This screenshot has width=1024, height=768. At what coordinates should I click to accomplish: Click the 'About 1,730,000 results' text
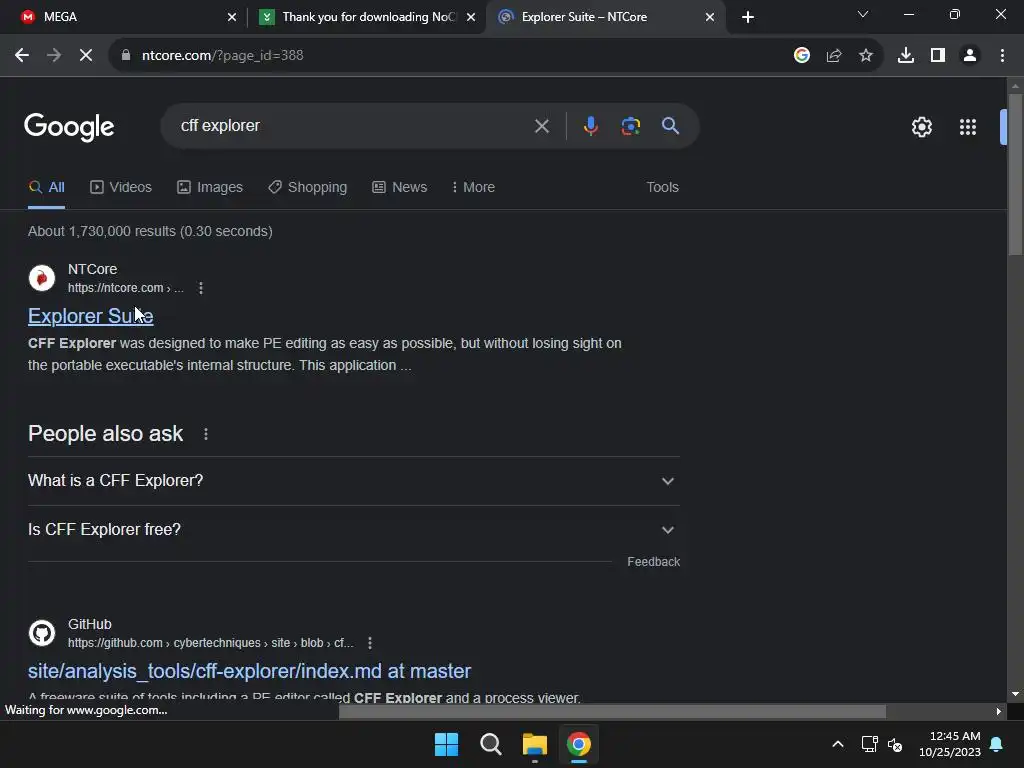tap(150, 231)
